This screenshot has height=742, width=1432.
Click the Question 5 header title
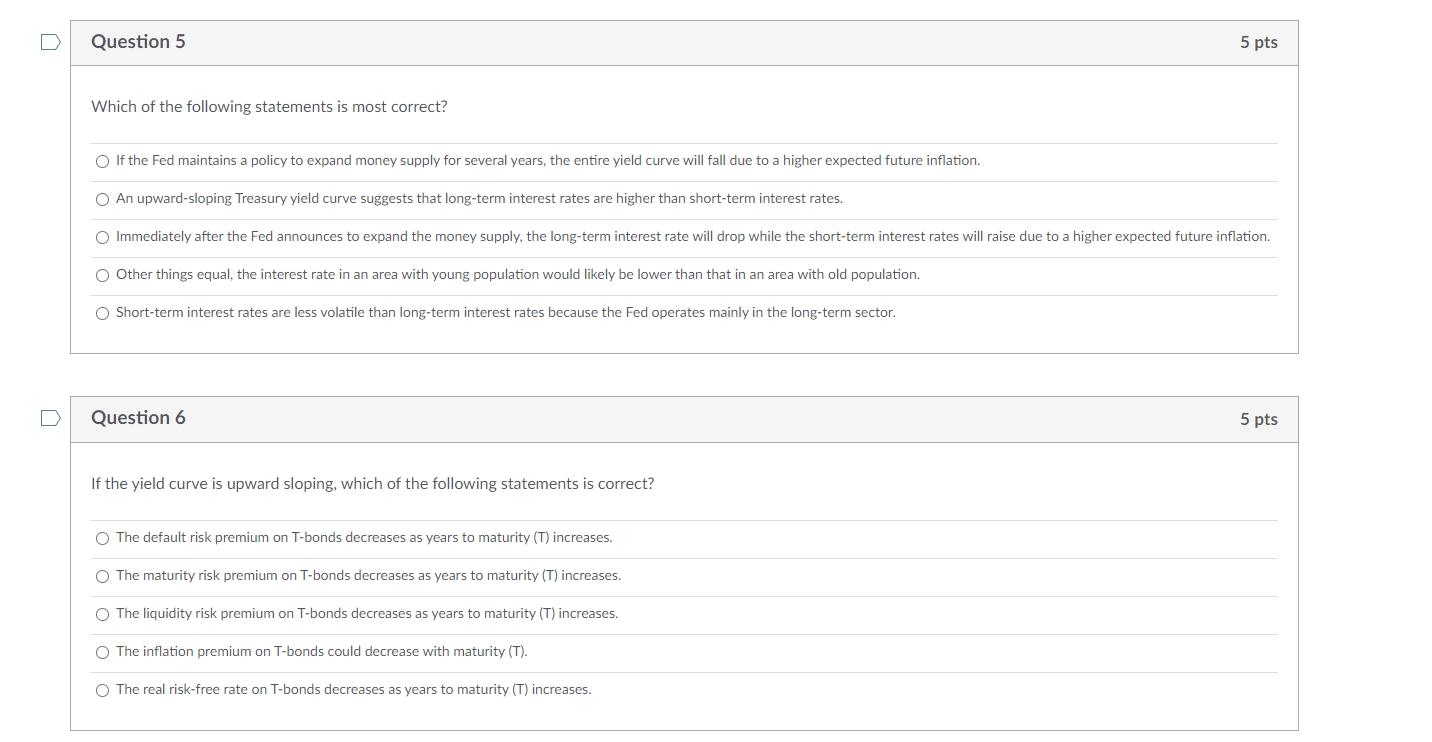138,42
